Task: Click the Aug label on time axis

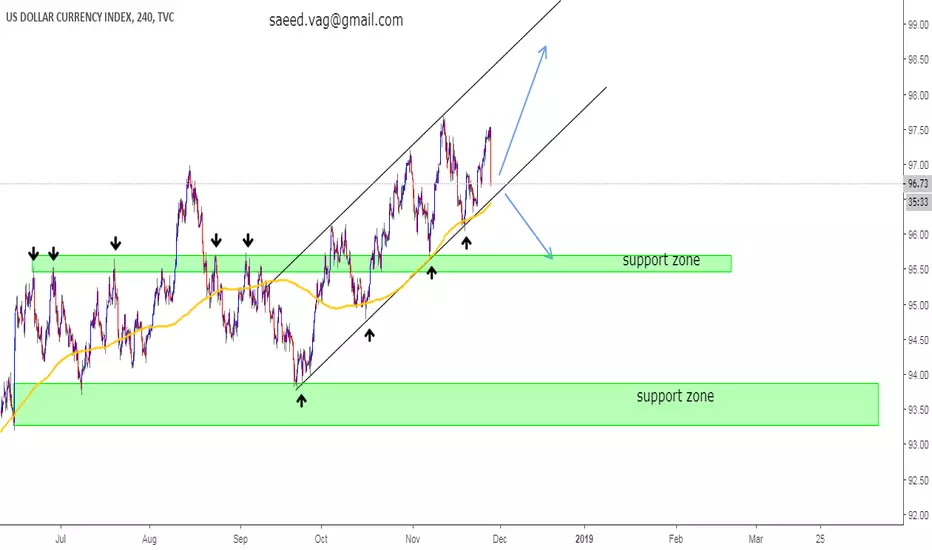Action: 149,539
